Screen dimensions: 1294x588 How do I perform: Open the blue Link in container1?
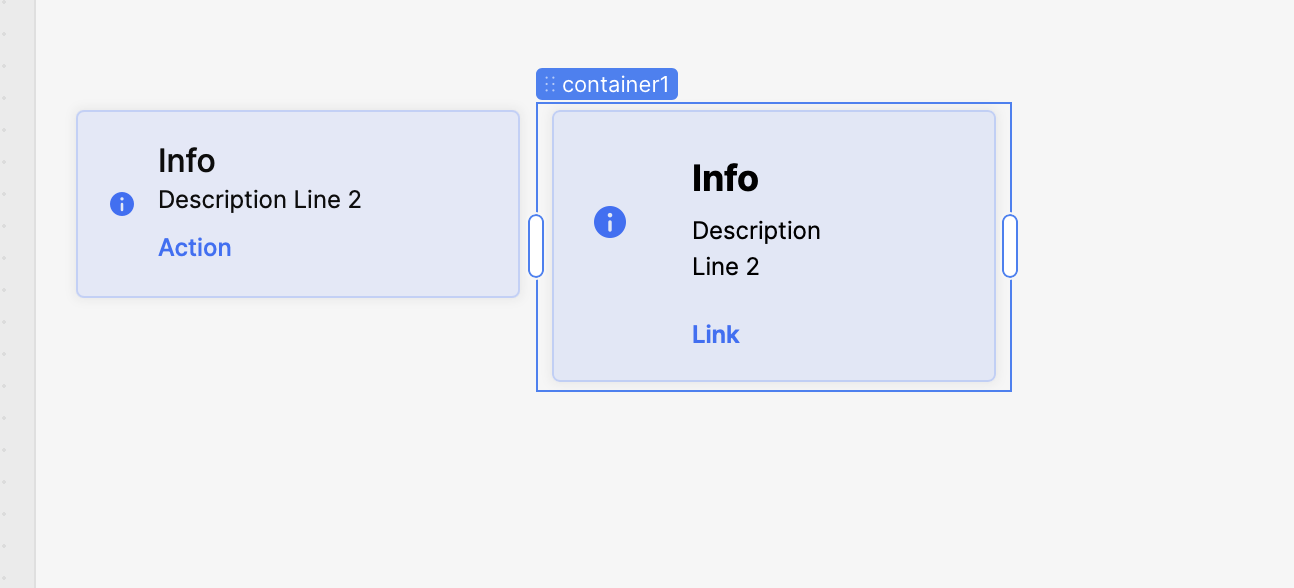pyautogui.click(x=715, y=335)
